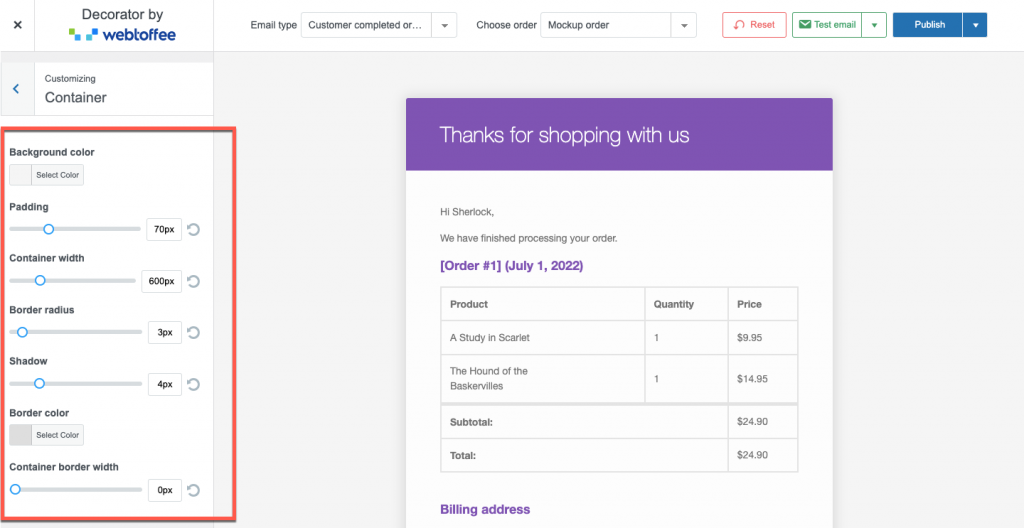Image resolution: width=1024 pixels, height=528 pixels.
Task: Expand the Publish options arrow
Action: (975, 25)
